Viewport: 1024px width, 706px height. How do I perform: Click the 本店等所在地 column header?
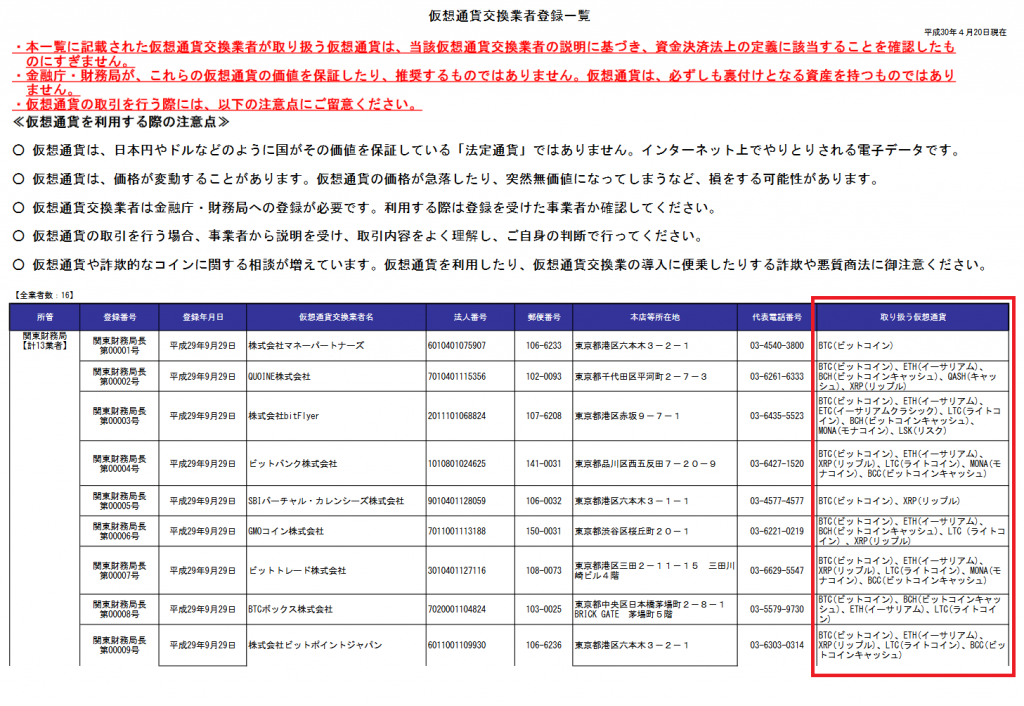coord(655,317)
